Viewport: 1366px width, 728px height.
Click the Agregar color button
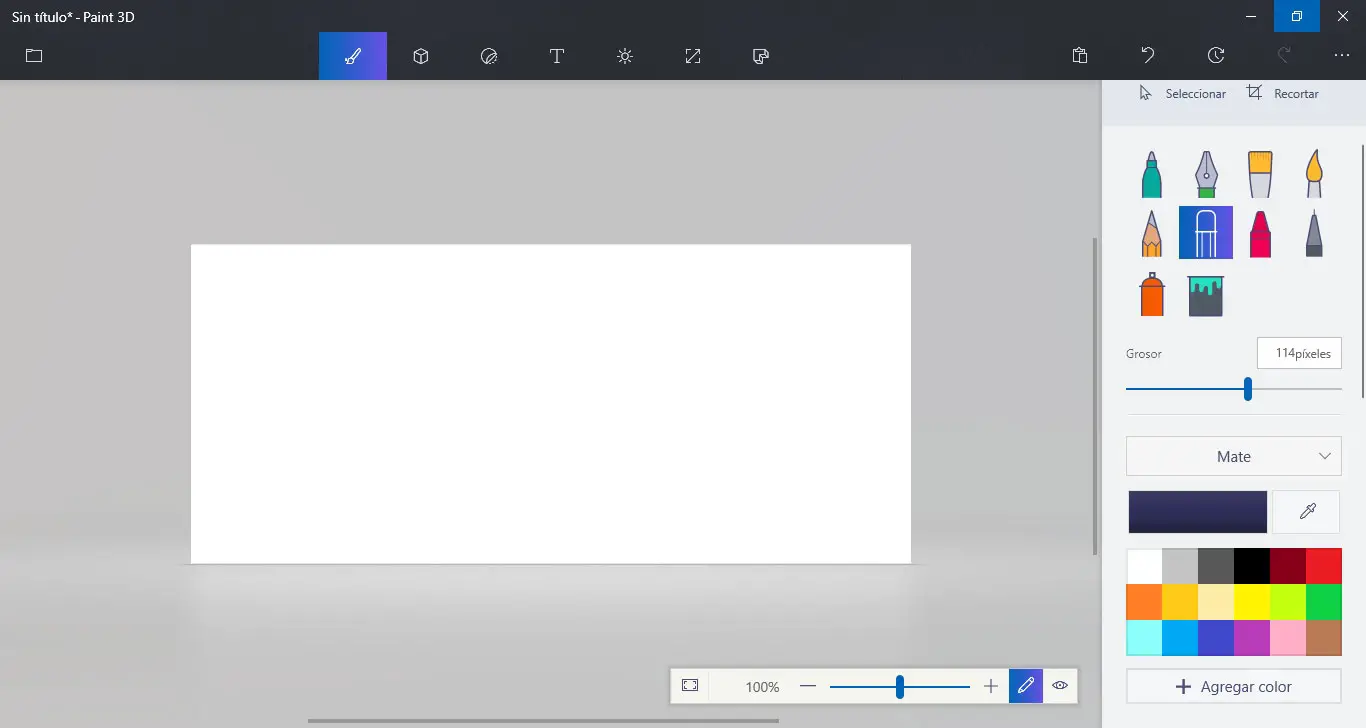[1234, 686]
